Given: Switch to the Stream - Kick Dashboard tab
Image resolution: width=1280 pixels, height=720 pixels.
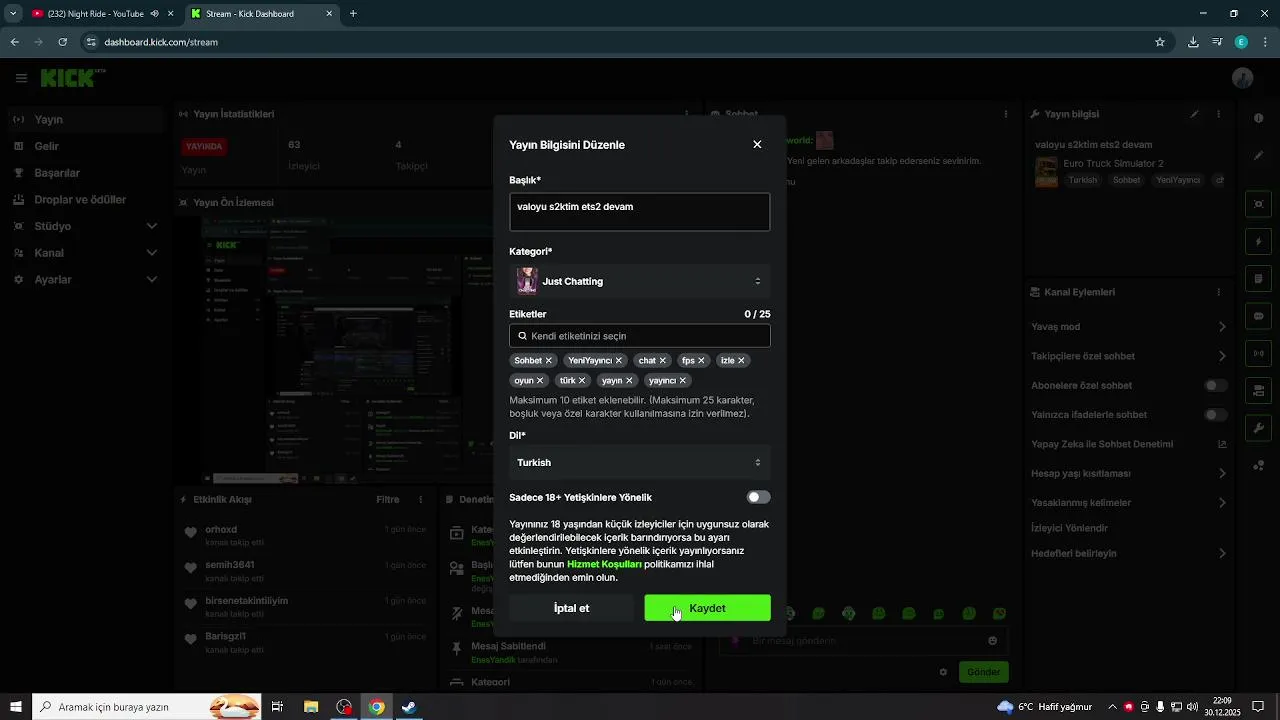Looking at the screenshot, I should pos(260,14).
